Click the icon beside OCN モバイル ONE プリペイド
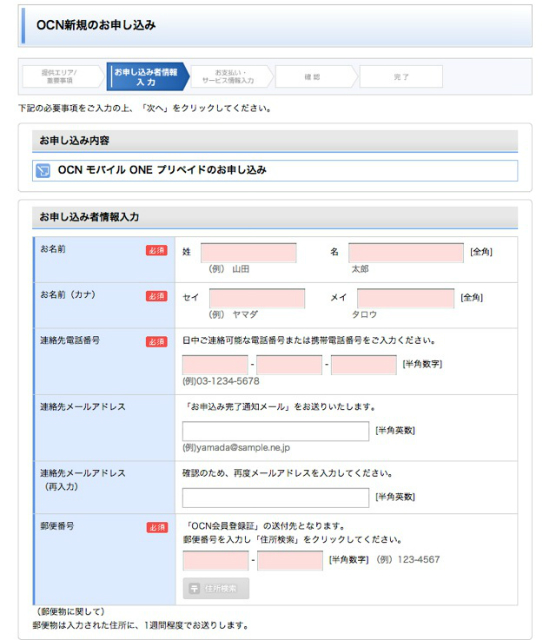 tap(43, 171)
